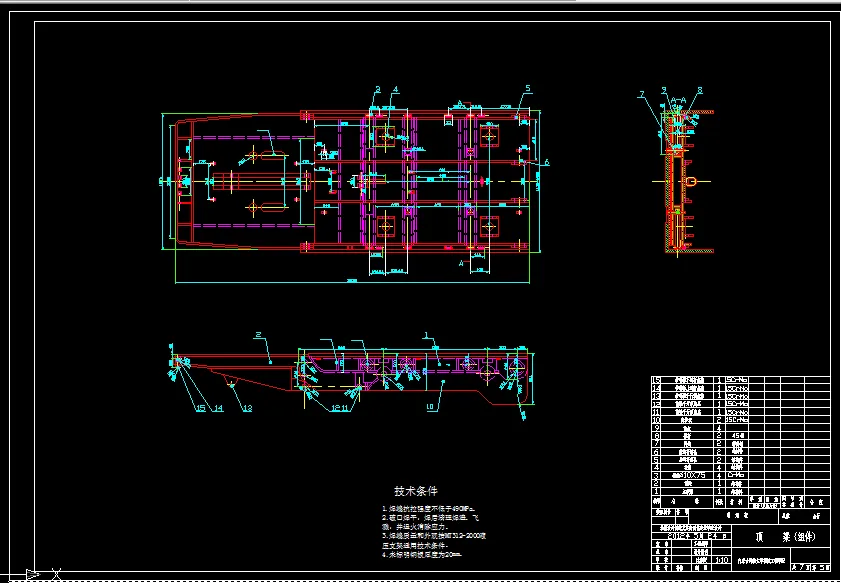Select balloon label '13' in the side view
The height and width of the screenshot is (583, 841).
tap(247, 408)
